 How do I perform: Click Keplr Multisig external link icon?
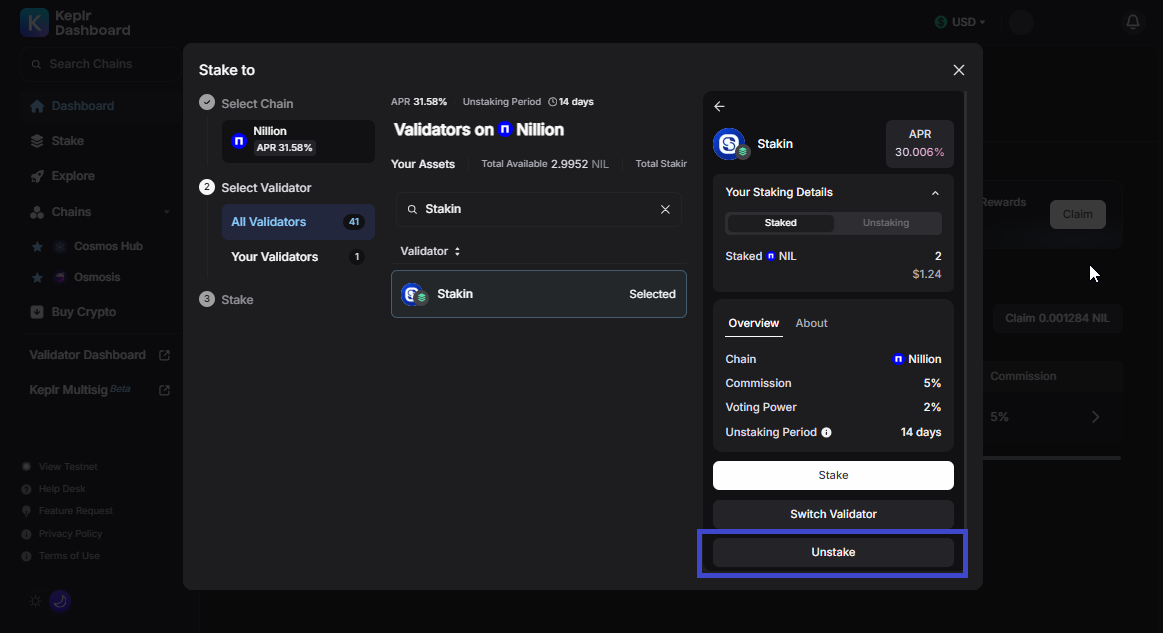point(165,390)
